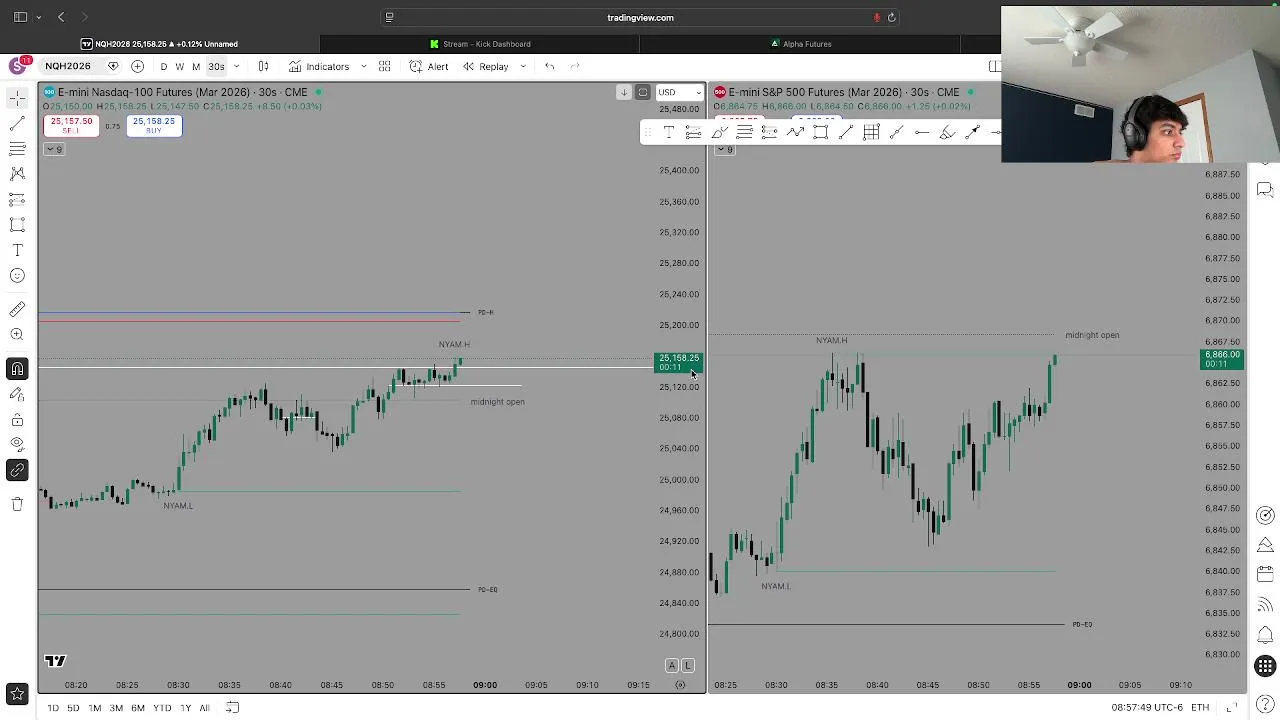Open timezone menu 08:57:49 UTC-6

1147,708
